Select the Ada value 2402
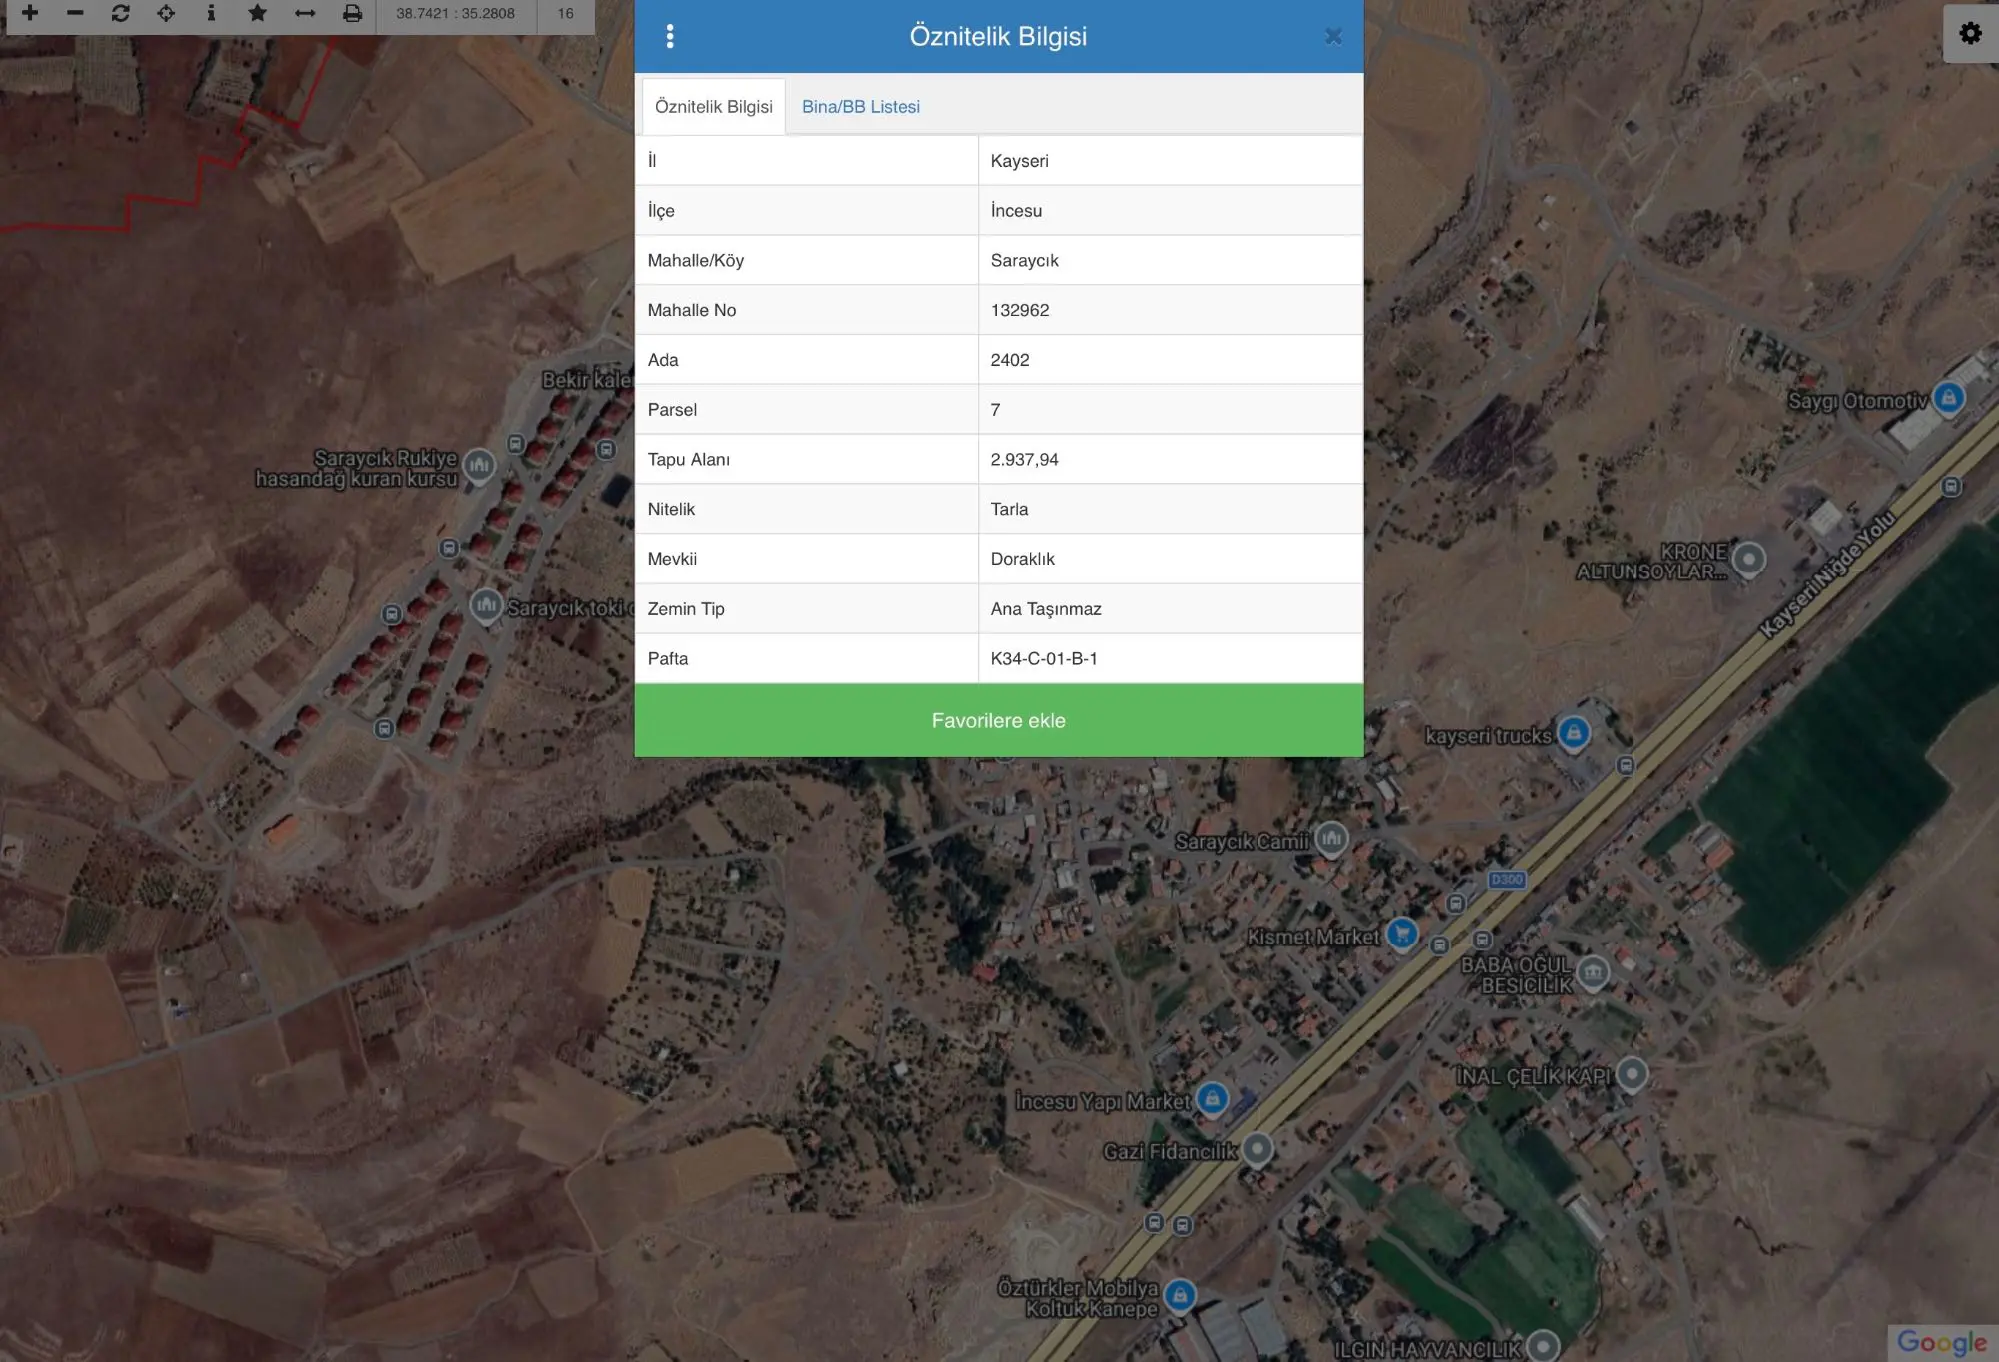The image size is (1999, 1362). (1010, 360)
